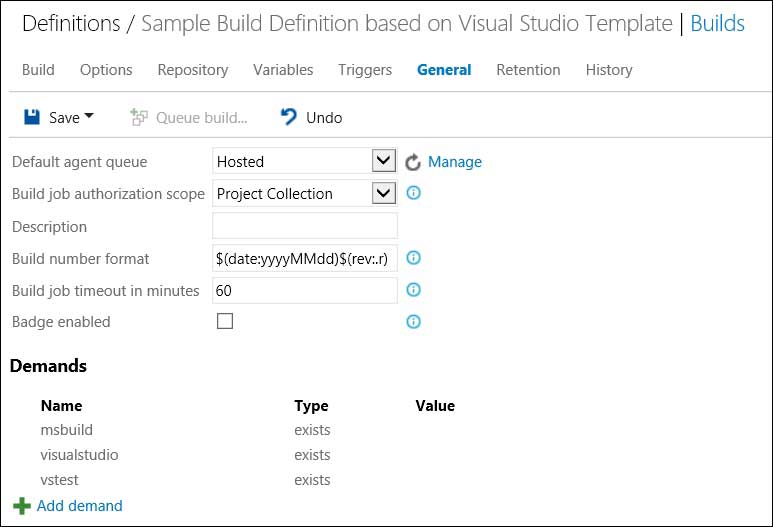Screen dimensions: 773x527
Task: Click info icon for Build number format
Action: click(x=413, y=258)
